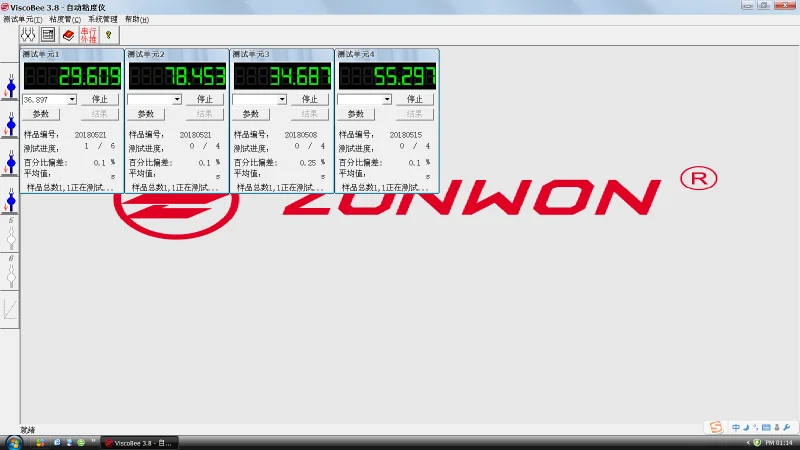This screenshot has width=800, height=450.
Task: Click the PM 01:14 taskbar clock
Action: coord(779,443)
